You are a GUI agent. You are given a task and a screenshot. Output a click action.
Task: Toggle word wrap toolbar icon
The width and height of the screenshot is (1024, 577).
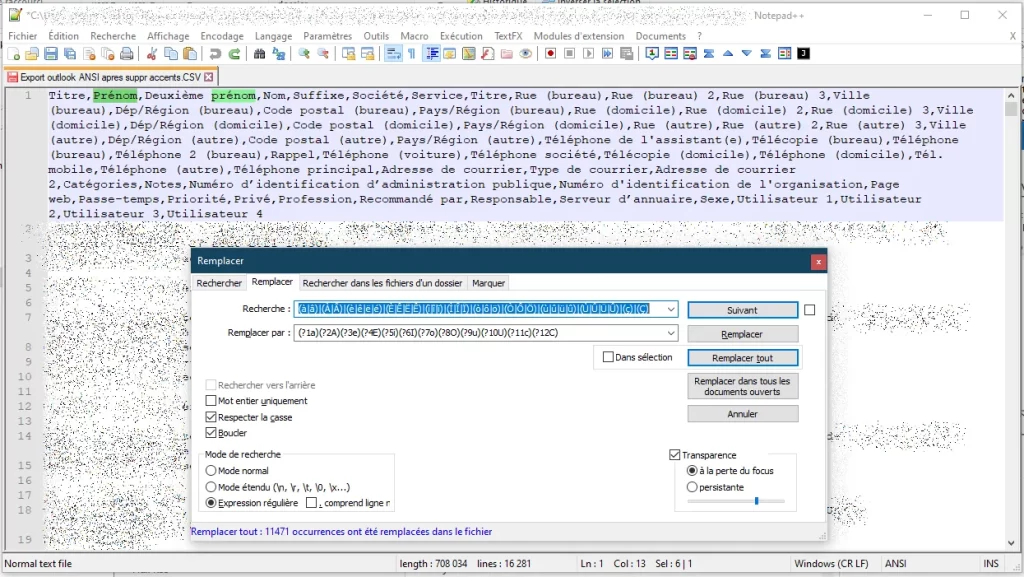click(393, 54)
